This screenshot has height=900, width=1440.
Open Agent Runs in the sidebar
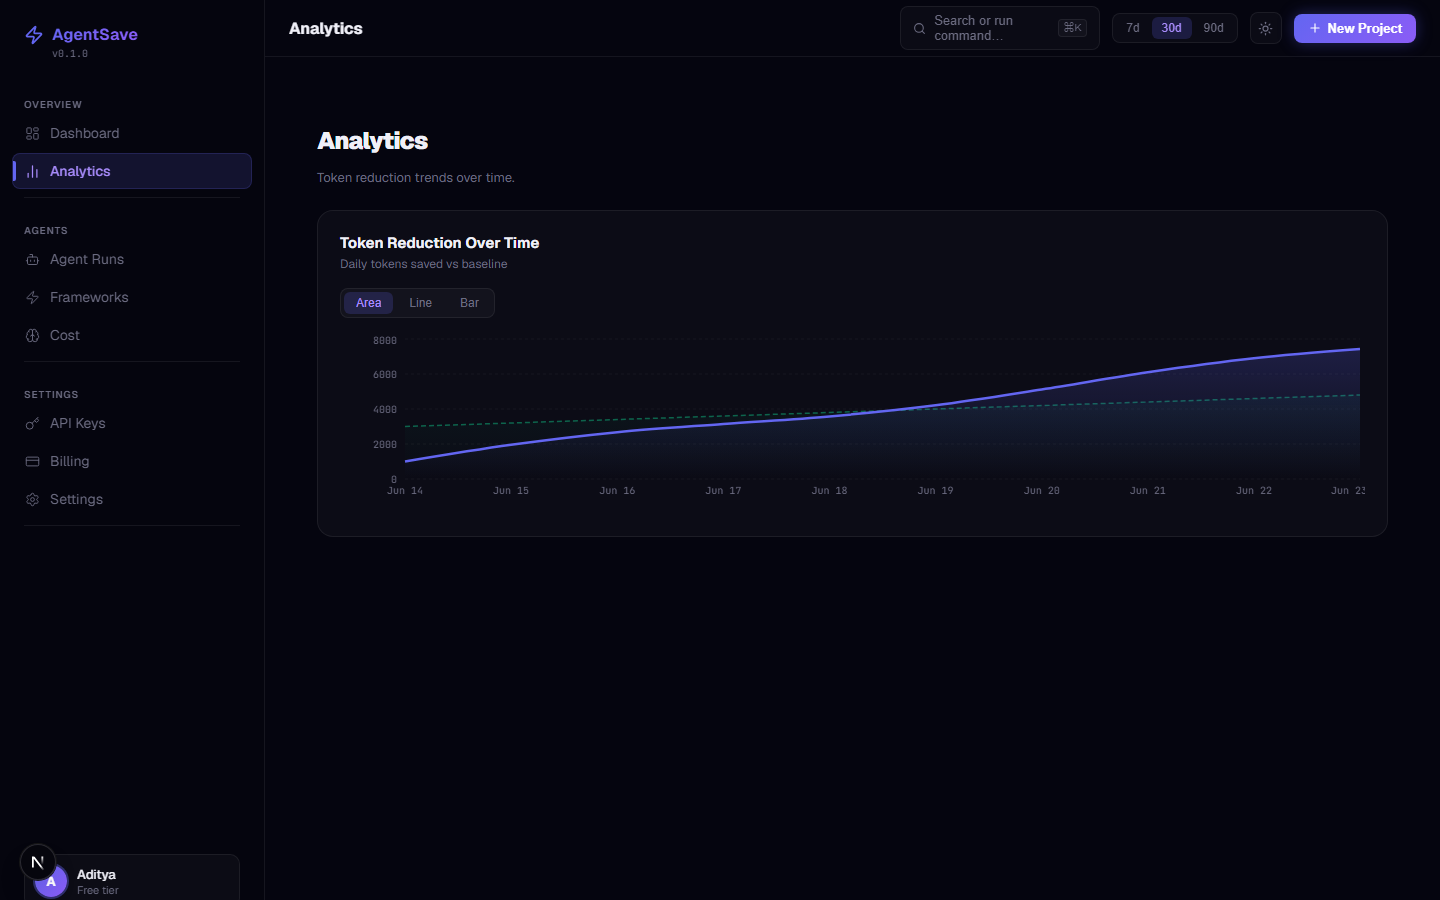click(132, 259)
